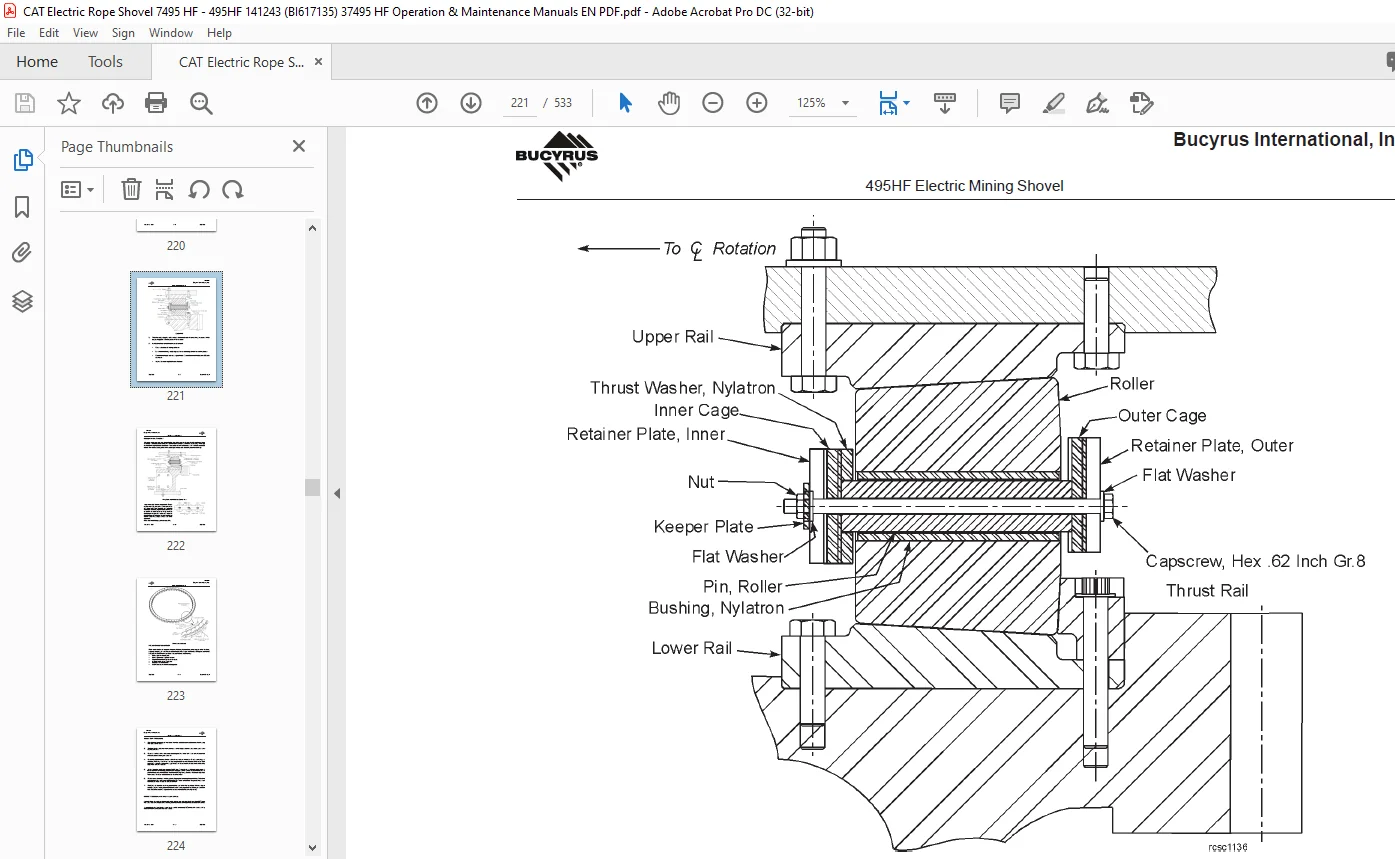Zoom out with minus button
The height and width of the screenshot is (859, 1395).
pos(713,103)
